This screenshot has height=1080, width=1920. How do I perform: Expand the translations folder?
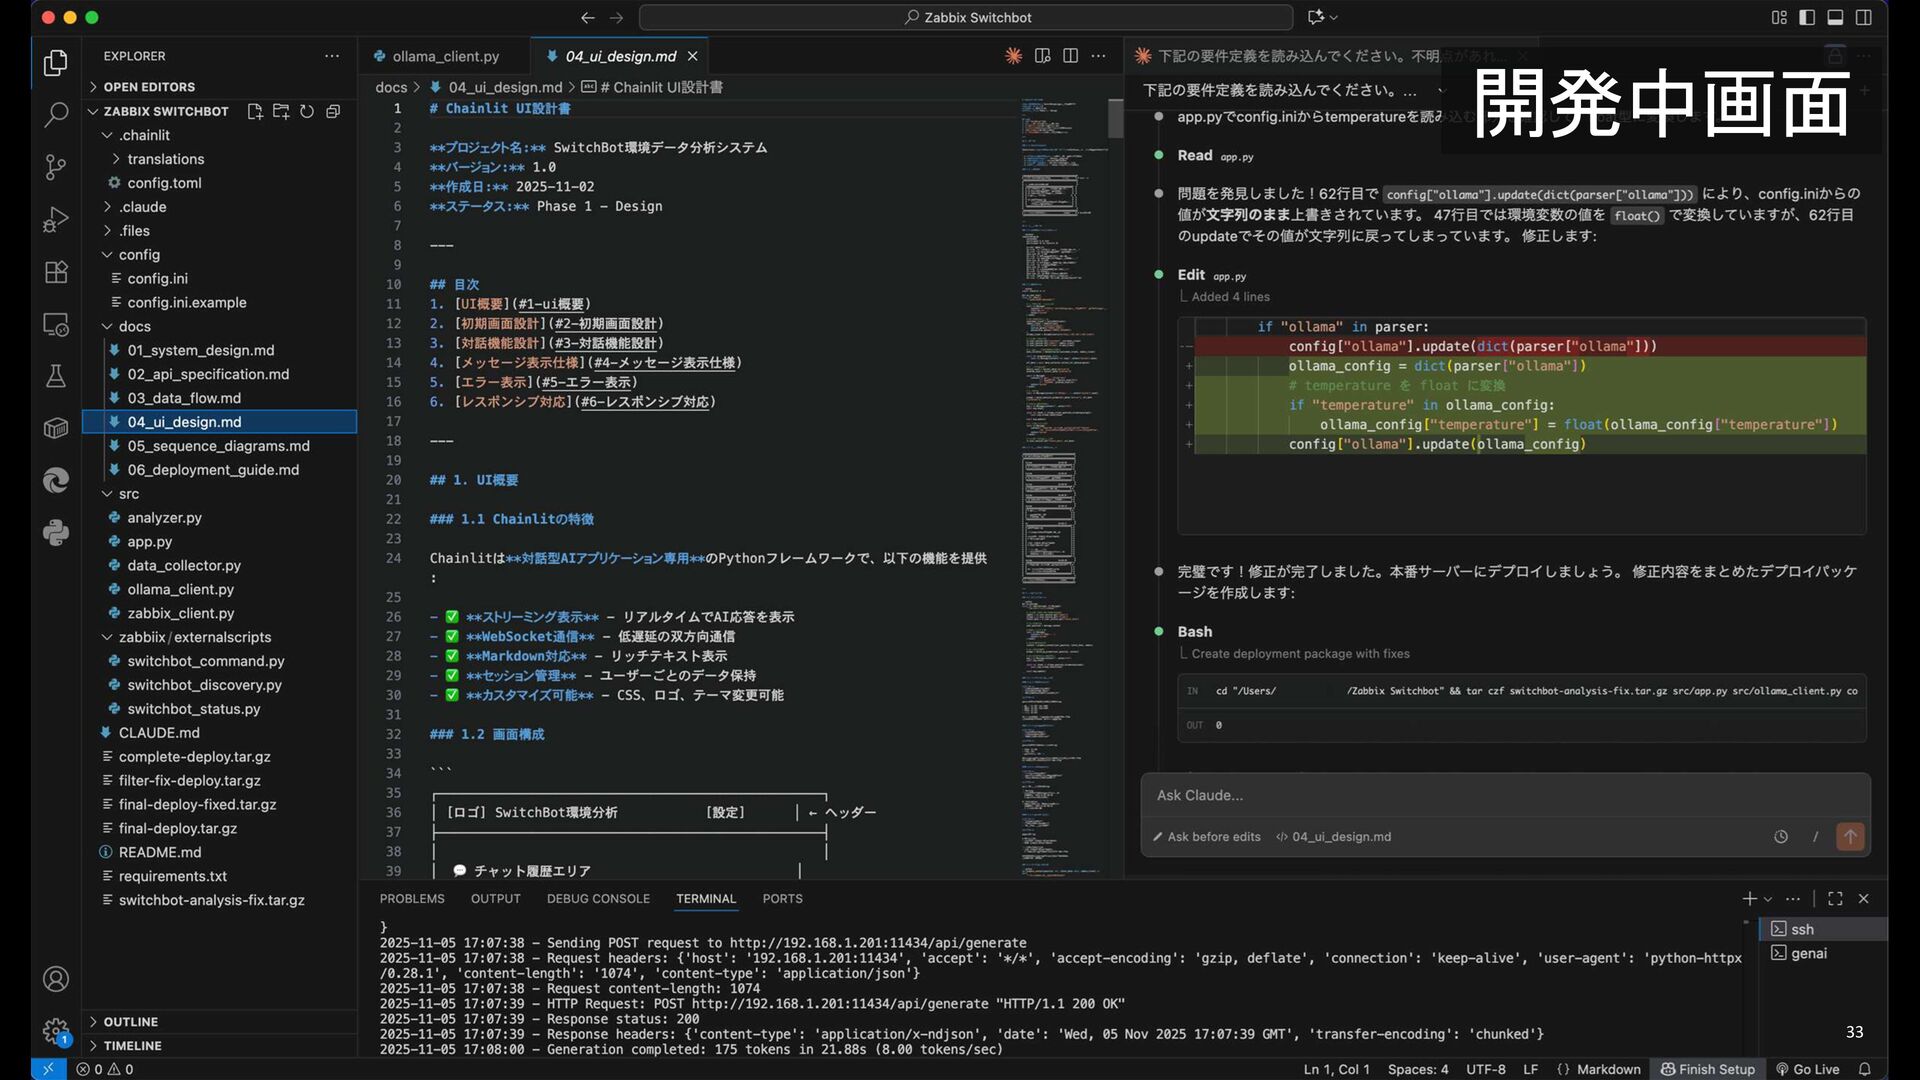[165, 159]
